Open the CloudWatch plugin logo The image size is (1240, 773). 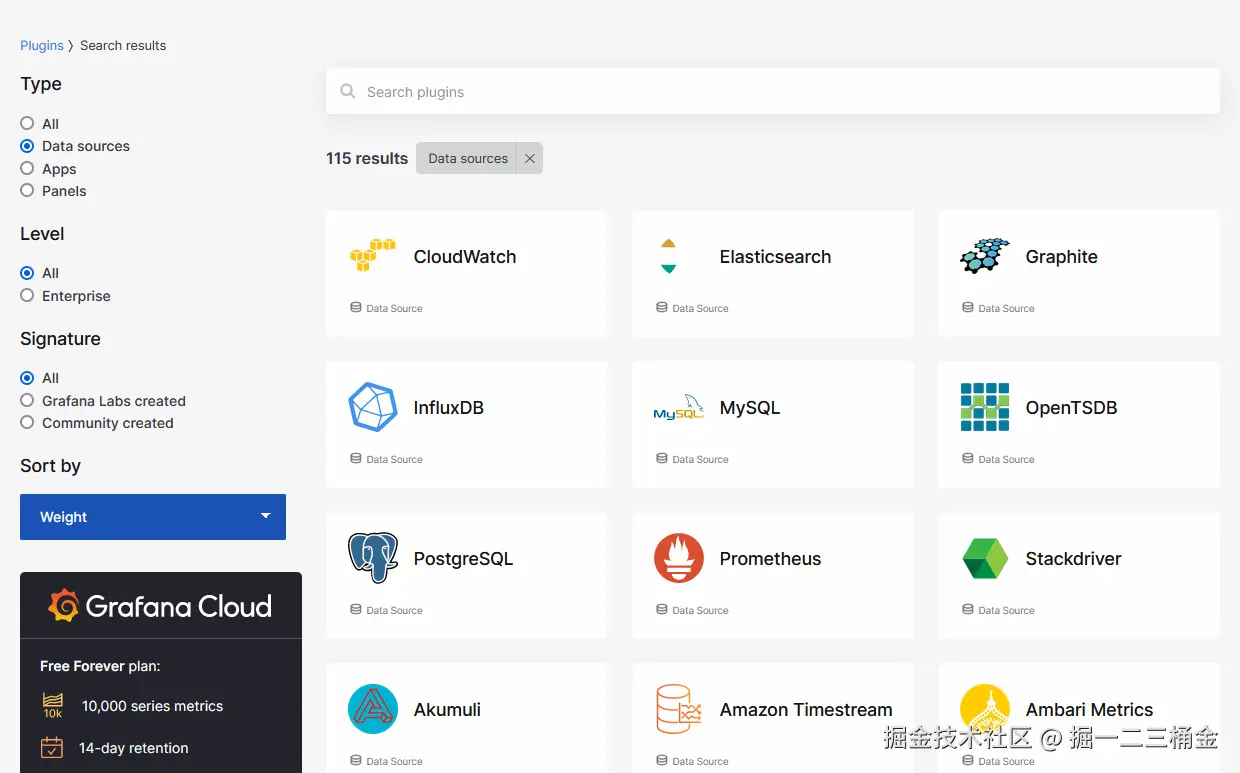point(373,256)
